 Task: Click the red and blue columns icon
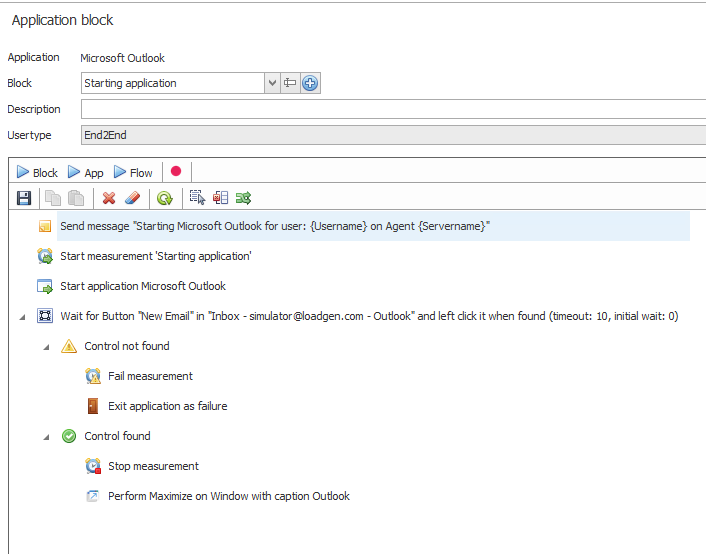[220, 198]
